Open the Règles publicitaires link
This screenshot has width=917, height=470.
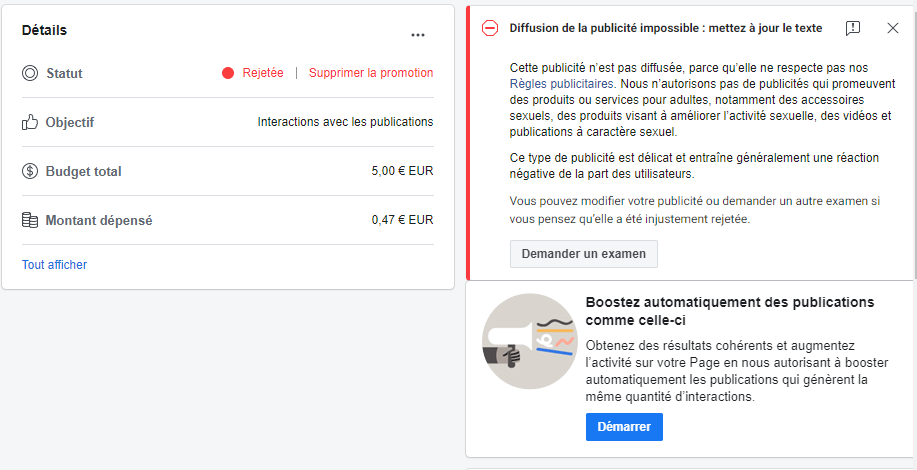561,83
